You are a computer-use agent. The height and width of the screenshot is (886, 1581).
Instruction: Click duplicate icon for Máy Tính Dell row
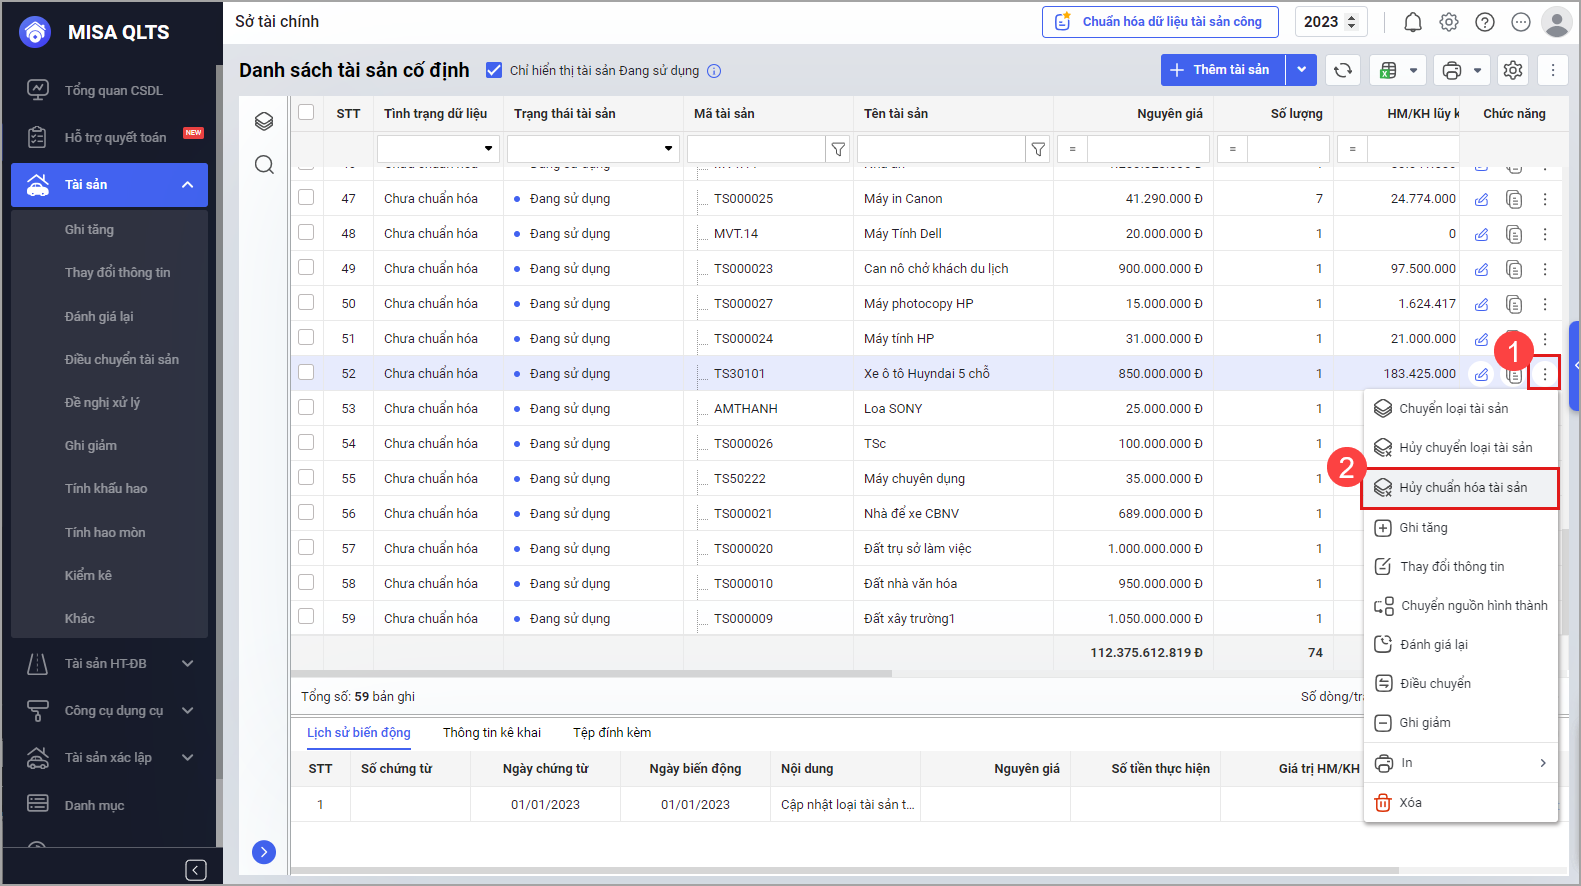point(1514,234)
